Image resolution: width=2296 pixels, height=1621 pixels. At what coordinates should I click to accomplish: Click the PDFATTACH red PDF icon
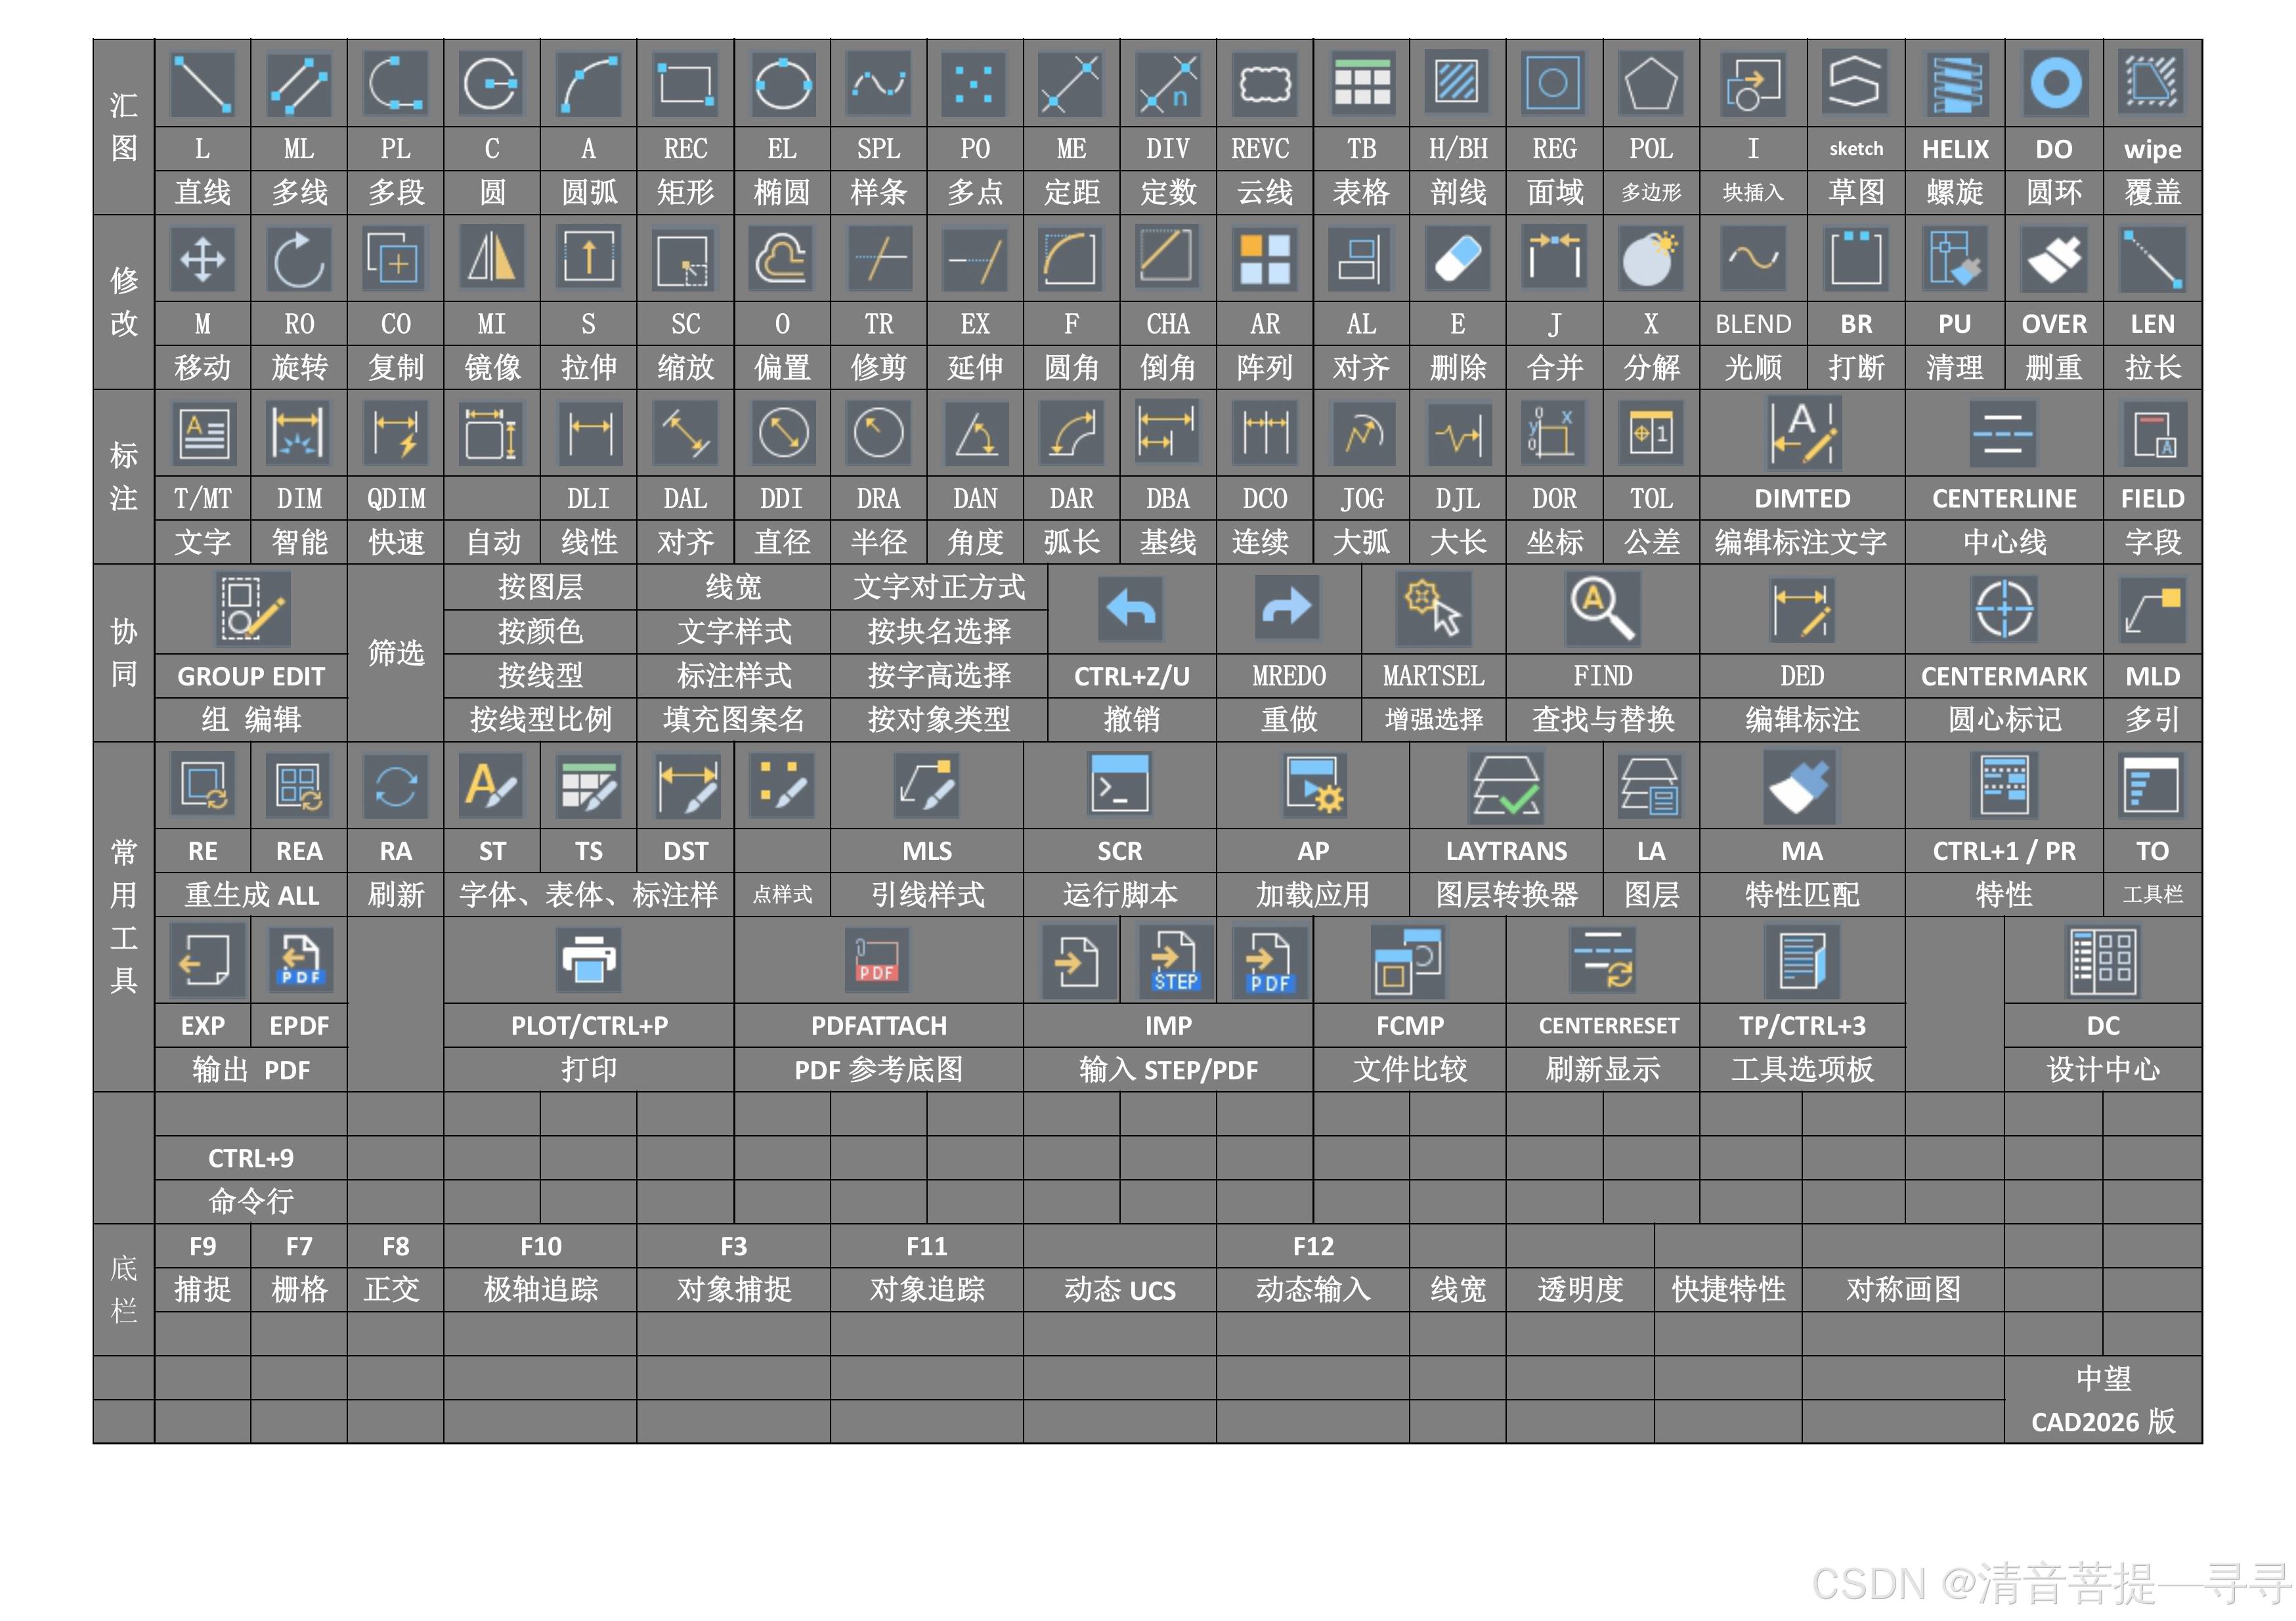[877, 960]
